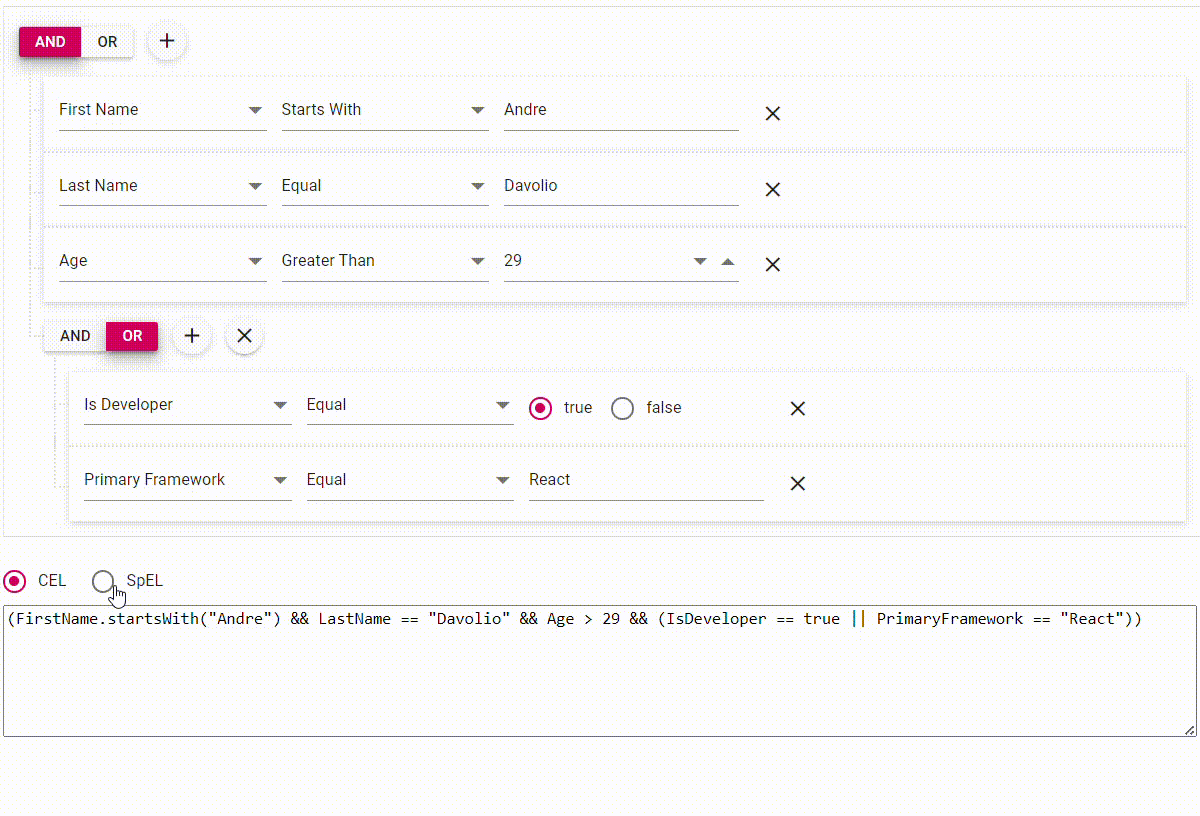Remove the Age rule
Image resolution: width=1200 pixels, height=816 pixels.
point(772,264)
